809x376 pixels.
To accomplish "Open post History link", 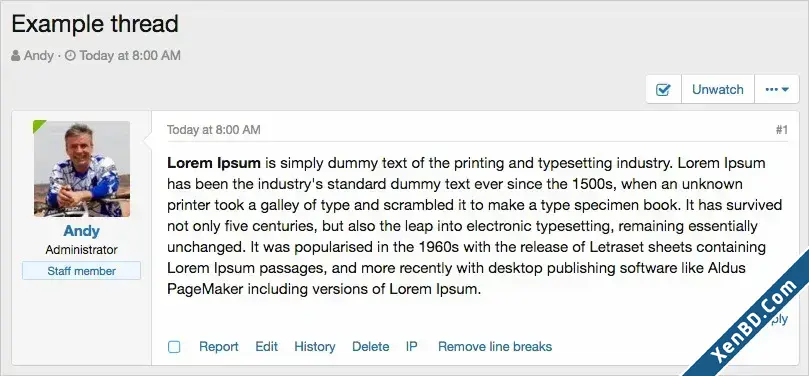I will coord(315,347).
